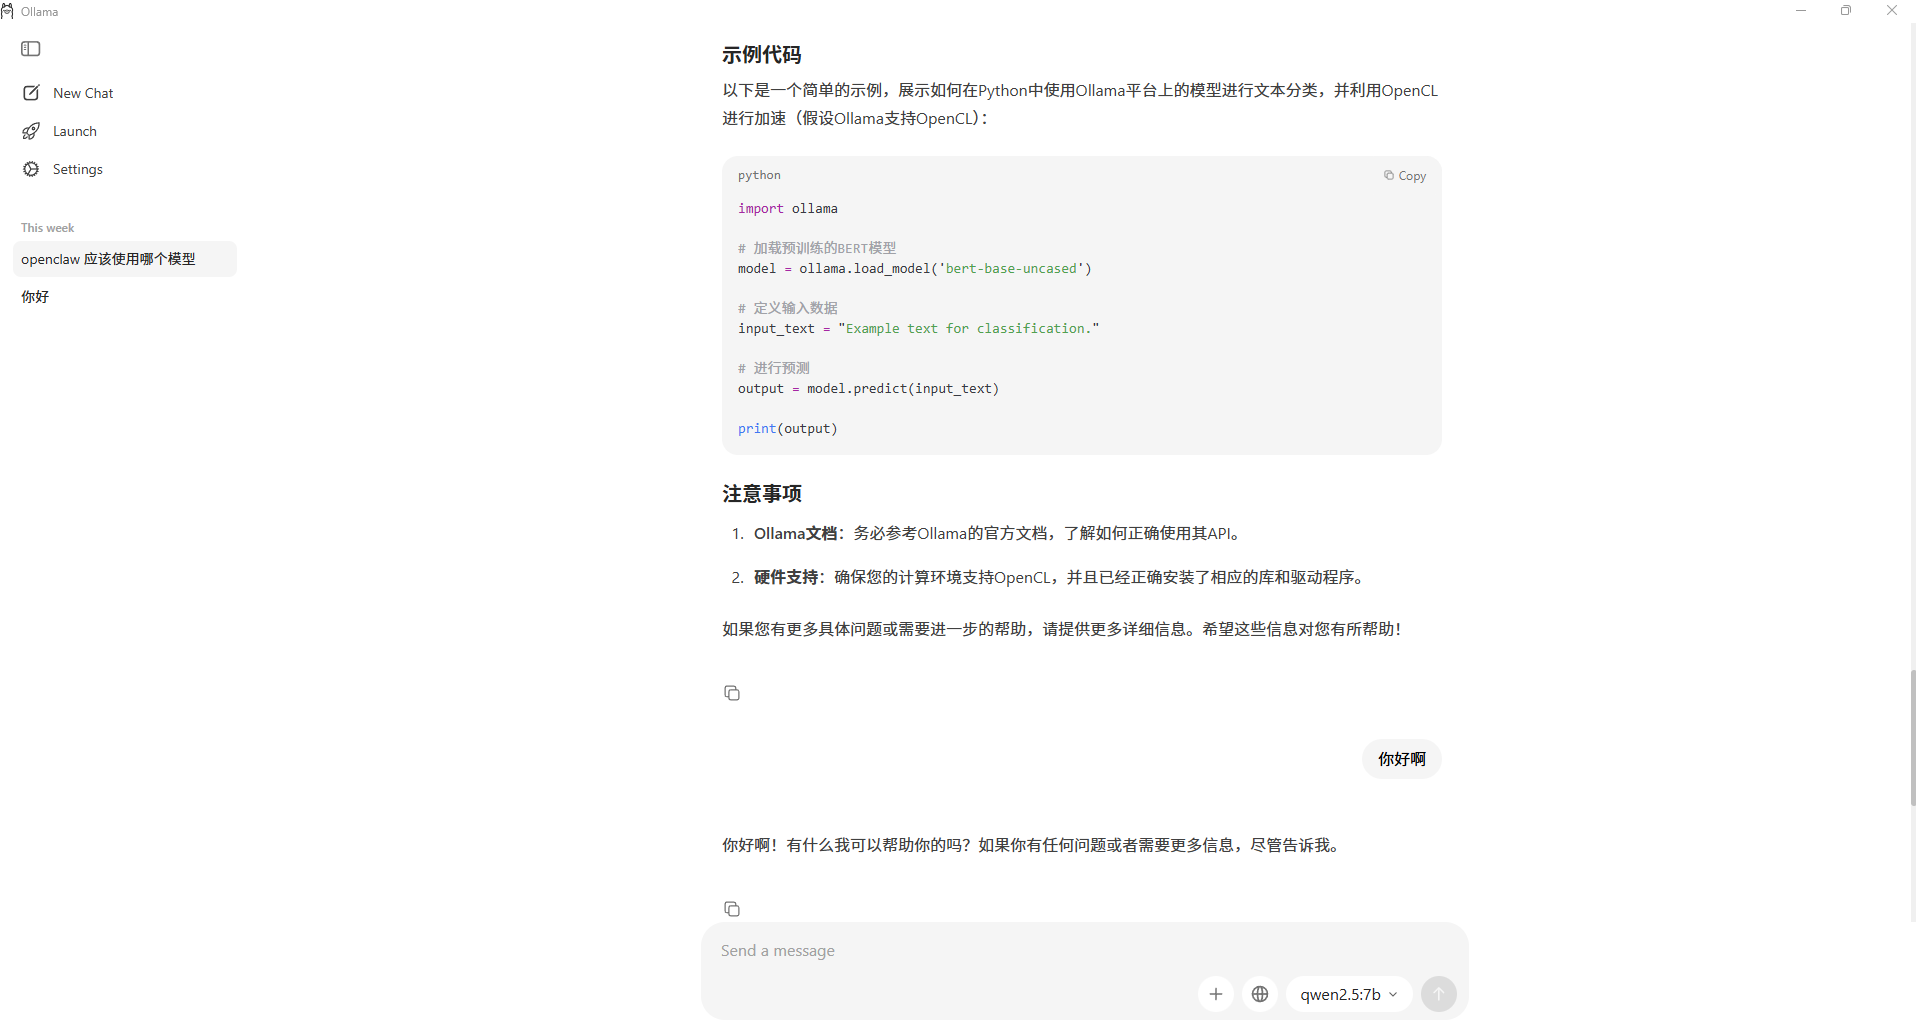The image size is (1916, 1027).
Task: Click the '你好啊' user message bubble
Action: tap(1402, 759)
